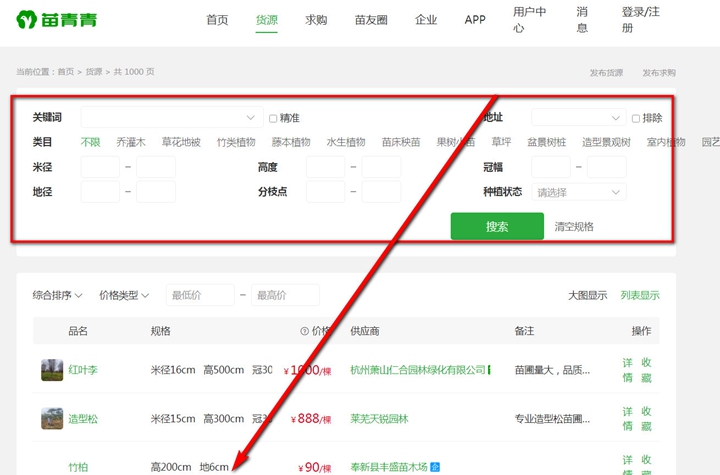Click the 清空规格 link
The width and height of the screenshot is (720, 475).
[x=574, y=227]
